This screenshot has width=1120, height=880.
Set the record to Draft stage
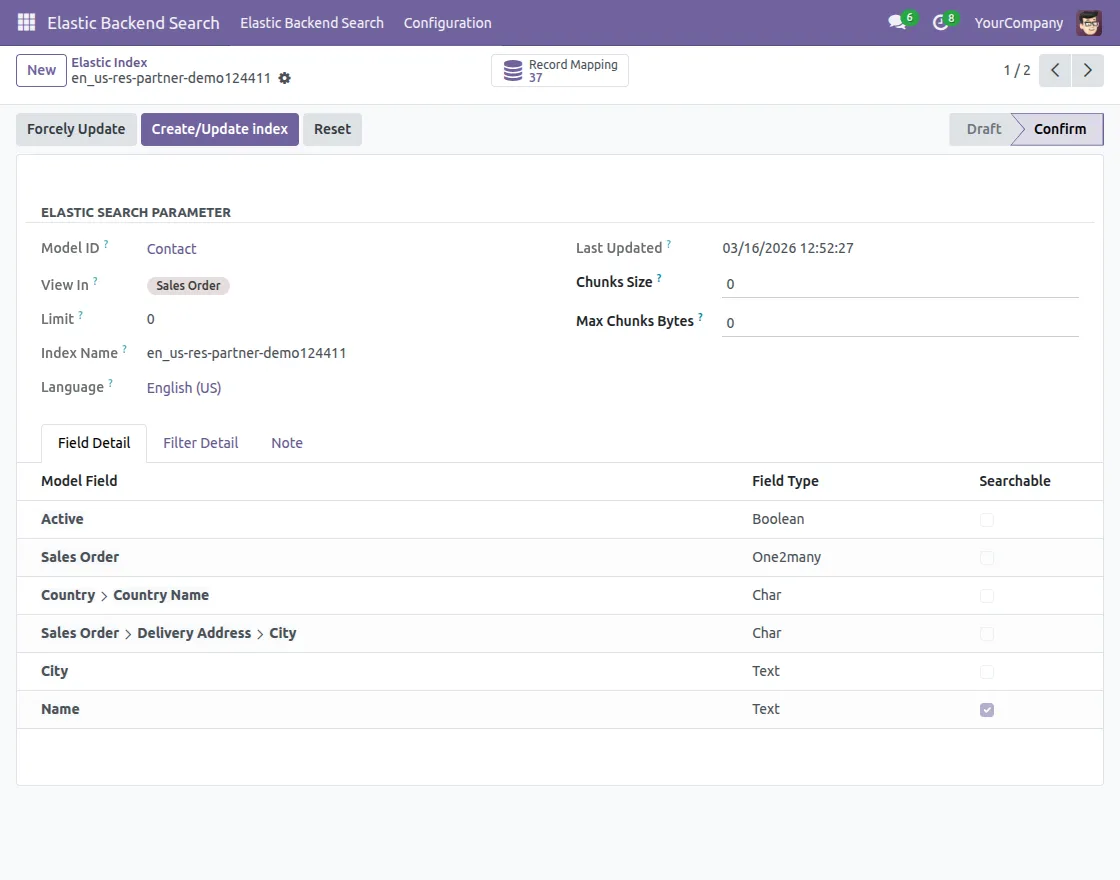click(982, 129)
